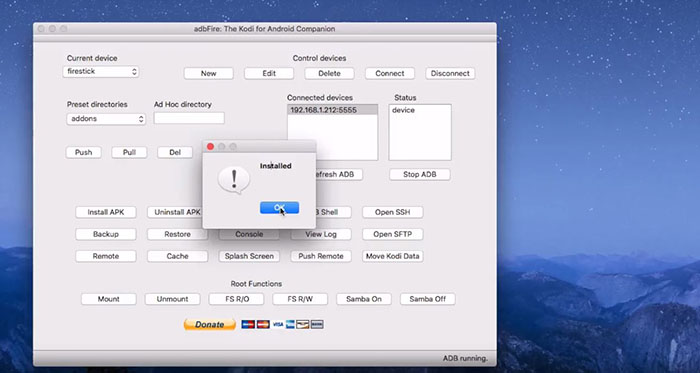Viewport: 700px width, 373px height.
Task: Click the Mount root function button
Action: coord(108,299)
